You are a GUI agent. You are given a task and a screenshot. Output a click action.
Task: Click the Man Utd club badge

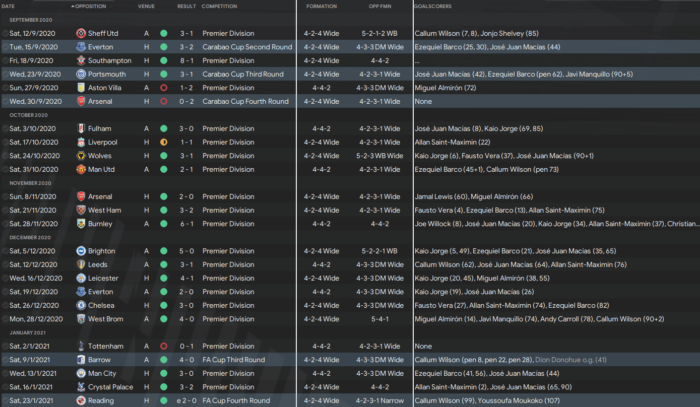click(x=81, y=170)
